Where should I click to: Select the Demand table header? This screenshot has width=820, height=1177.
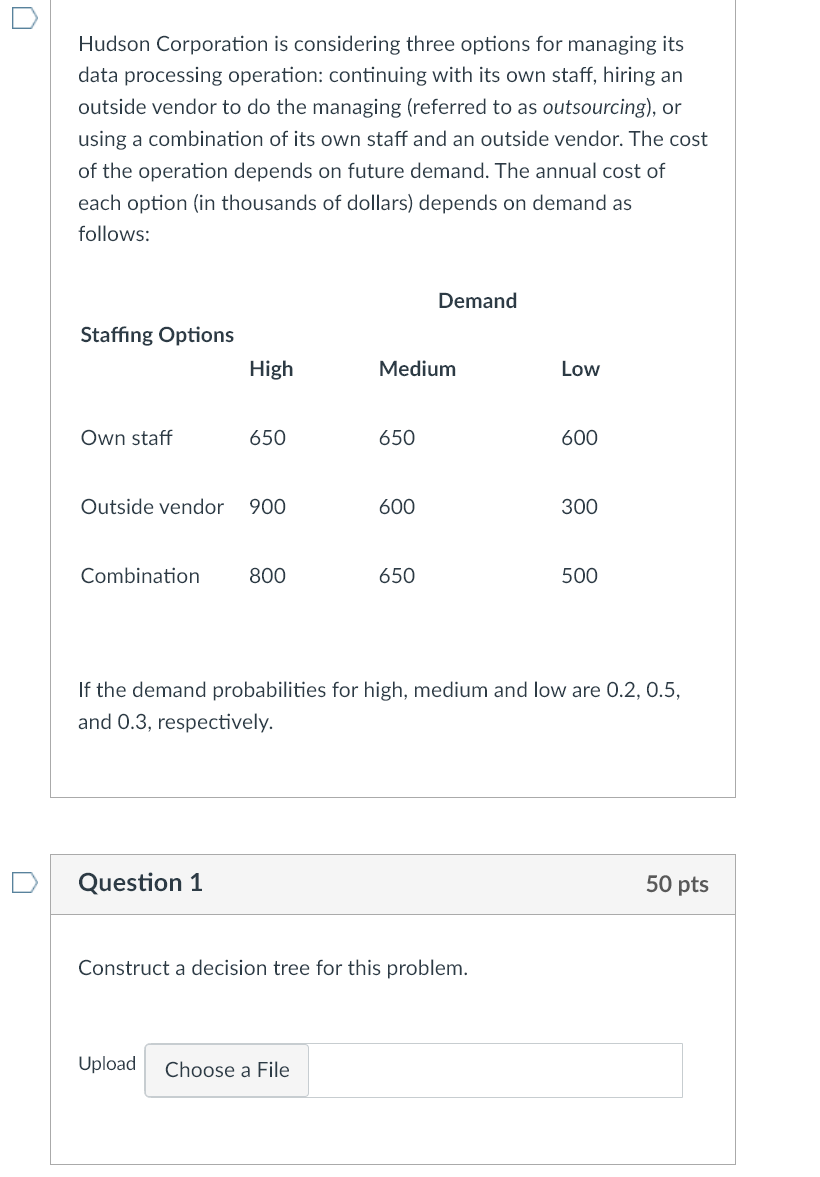click(x=477, y=301)
